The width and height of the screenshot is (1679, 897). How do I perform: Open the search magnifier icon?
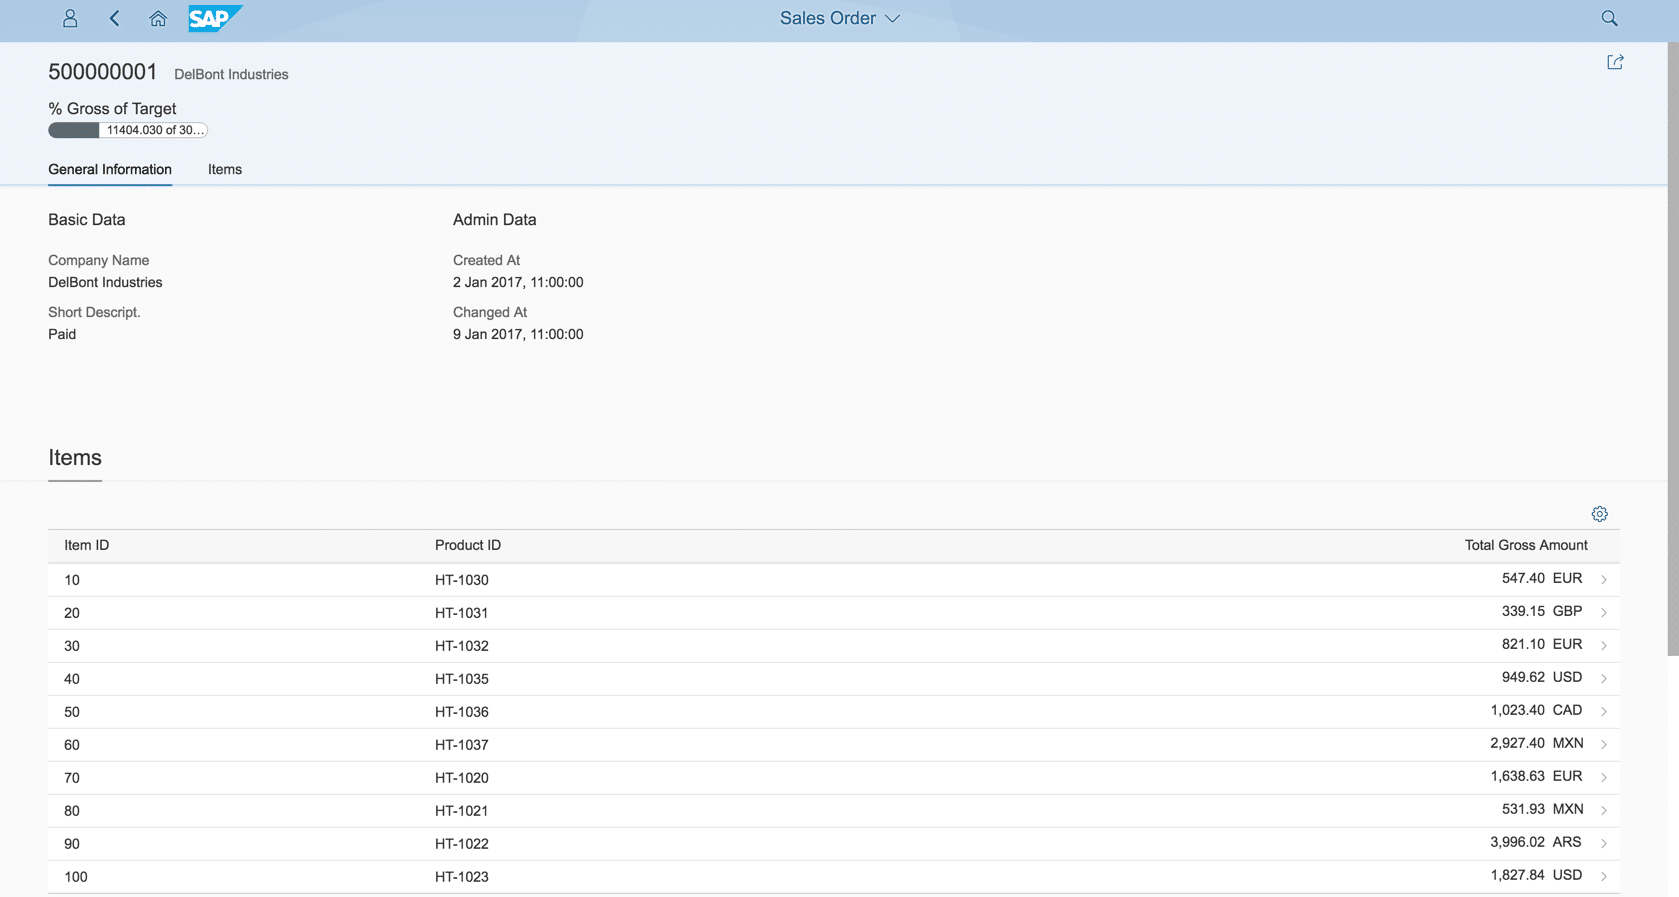pos(1609,18)
